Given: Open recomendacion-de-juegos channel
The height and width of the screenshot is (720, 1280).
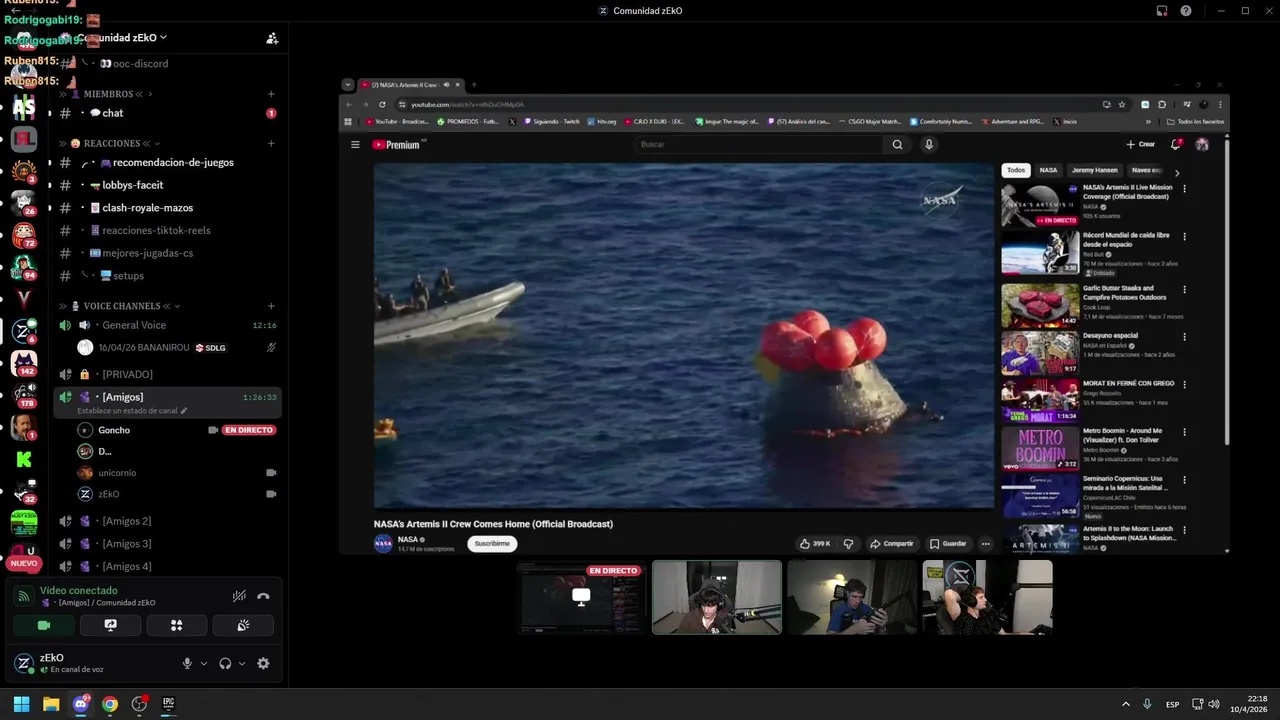Looking at the screenshot, I should 166,162.
